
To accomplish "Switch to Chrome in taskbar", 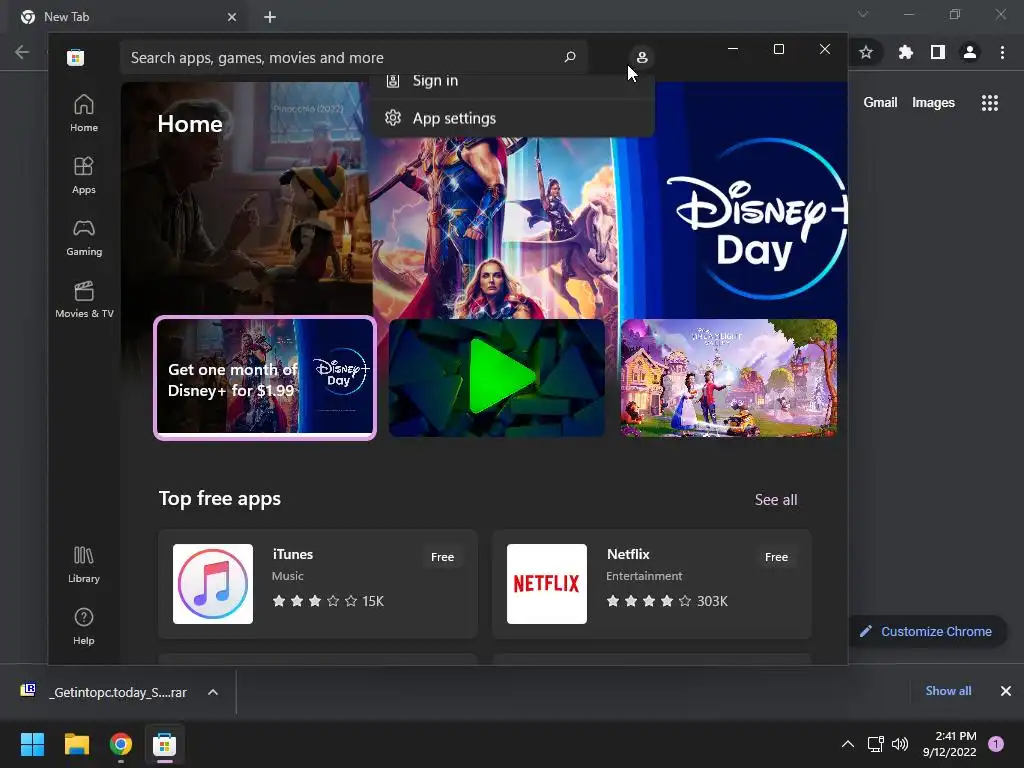I will point(121,744).
